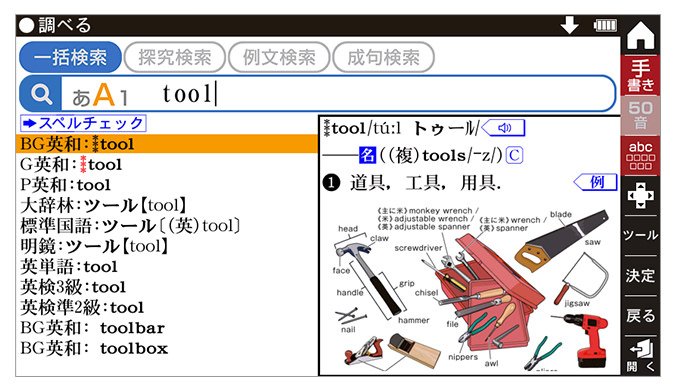Play tool pronunciation audio
The width and height of the screenshot is (675, 390).
tap(503, 128)
